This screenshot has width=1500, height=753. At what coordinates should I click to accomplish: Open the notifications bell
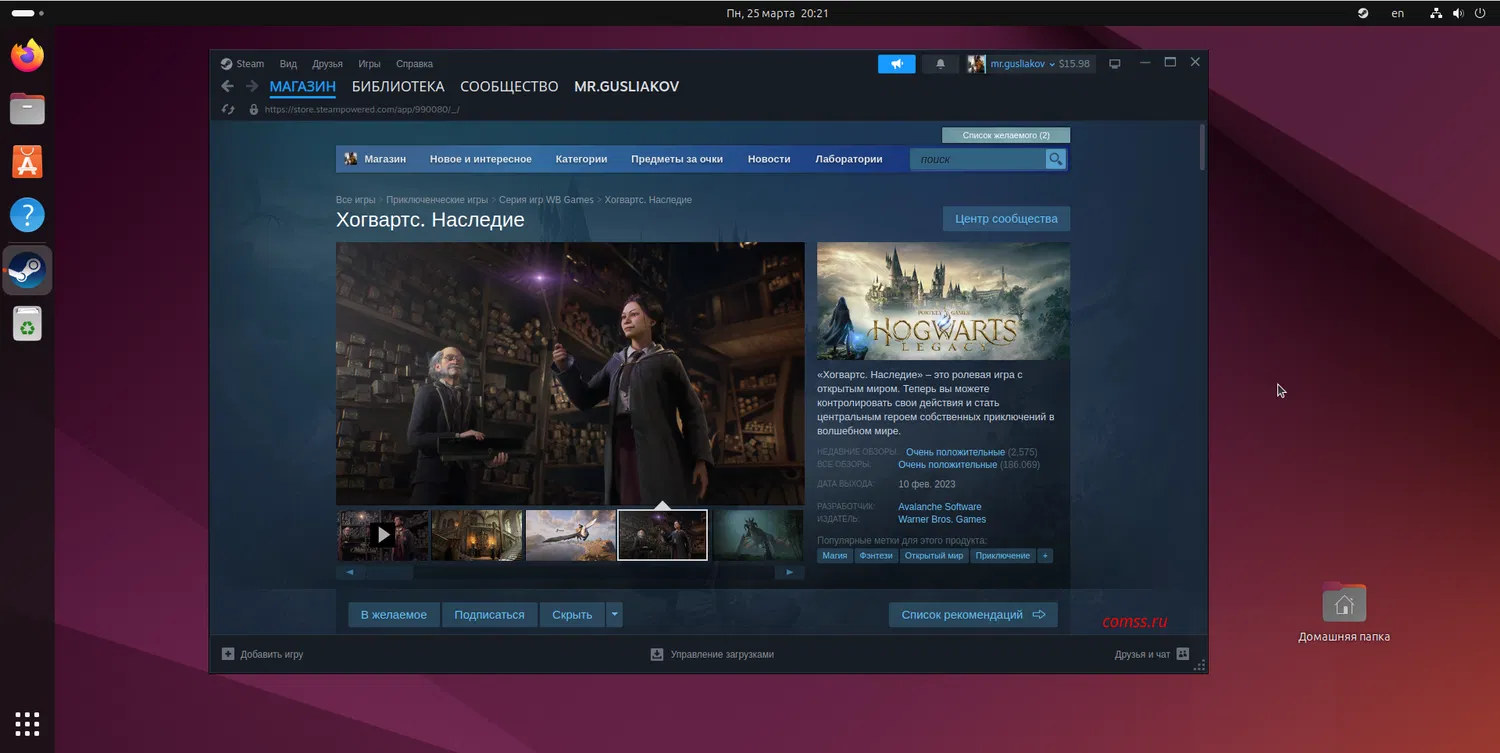pyautogui.click(x=940, y=64)
